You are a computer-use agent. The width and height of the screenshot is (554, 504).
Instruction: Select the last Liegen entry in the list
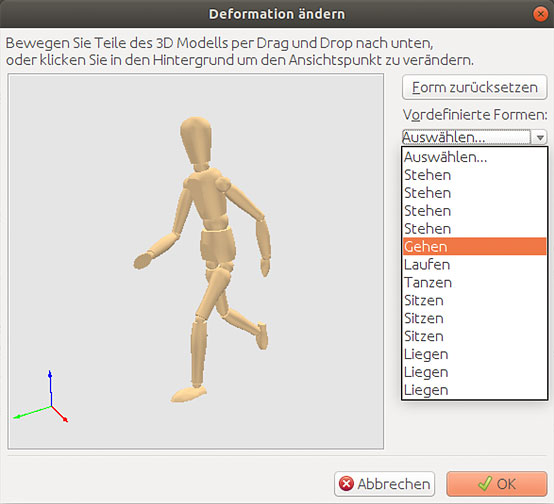(475, 390)
